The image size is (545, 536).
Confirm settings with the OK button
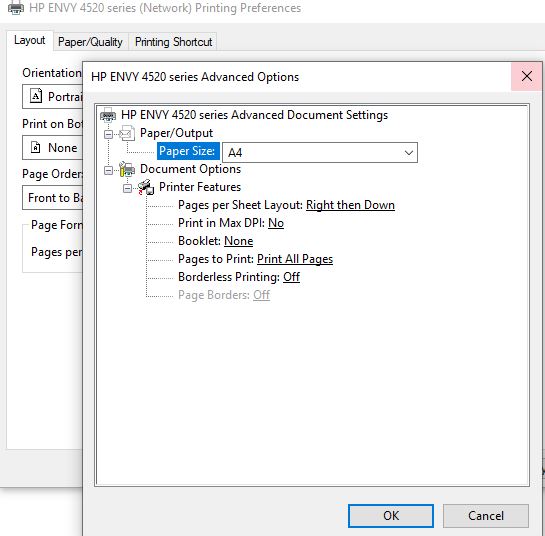point(391,515)
